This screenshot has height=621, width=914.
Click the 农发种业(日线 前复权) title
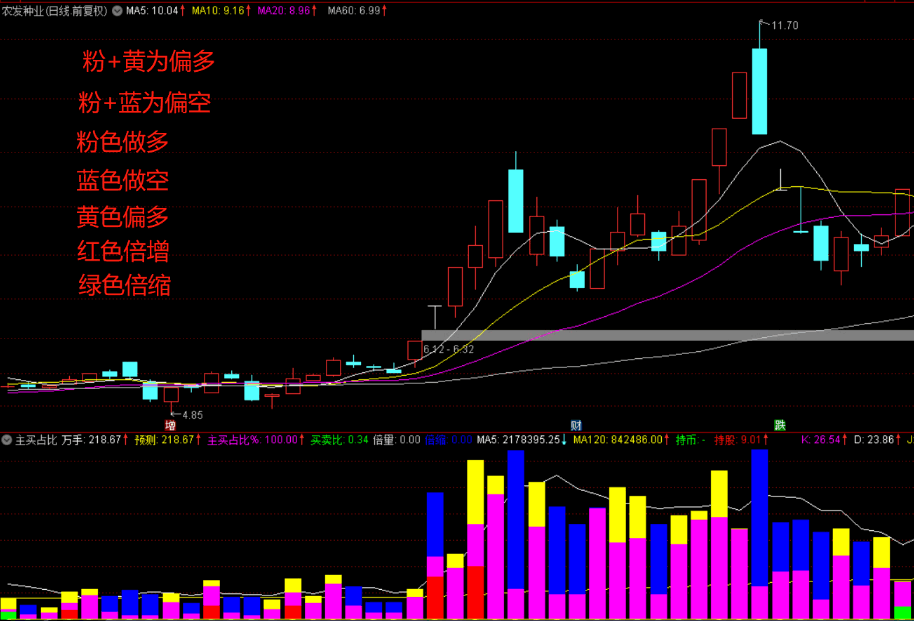(x=55, y=10)
